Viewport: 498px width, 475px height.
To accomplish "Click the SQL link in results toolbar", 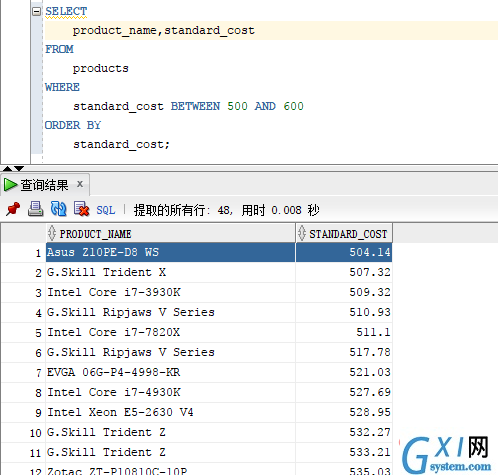I will pos(106,210).
